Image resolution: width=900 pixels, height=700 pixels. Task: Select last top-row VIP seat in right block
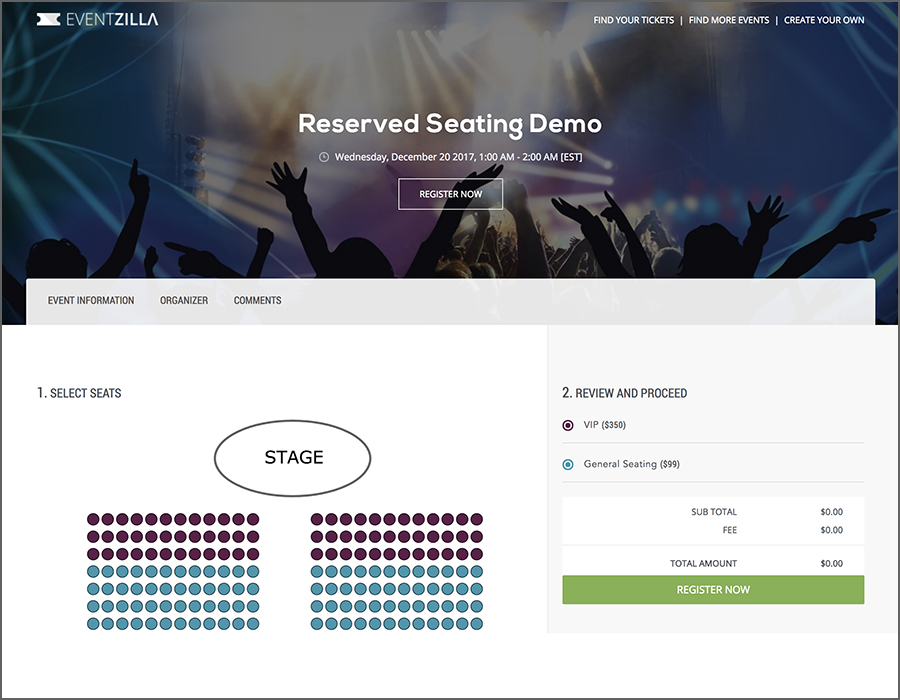(476, 519)
